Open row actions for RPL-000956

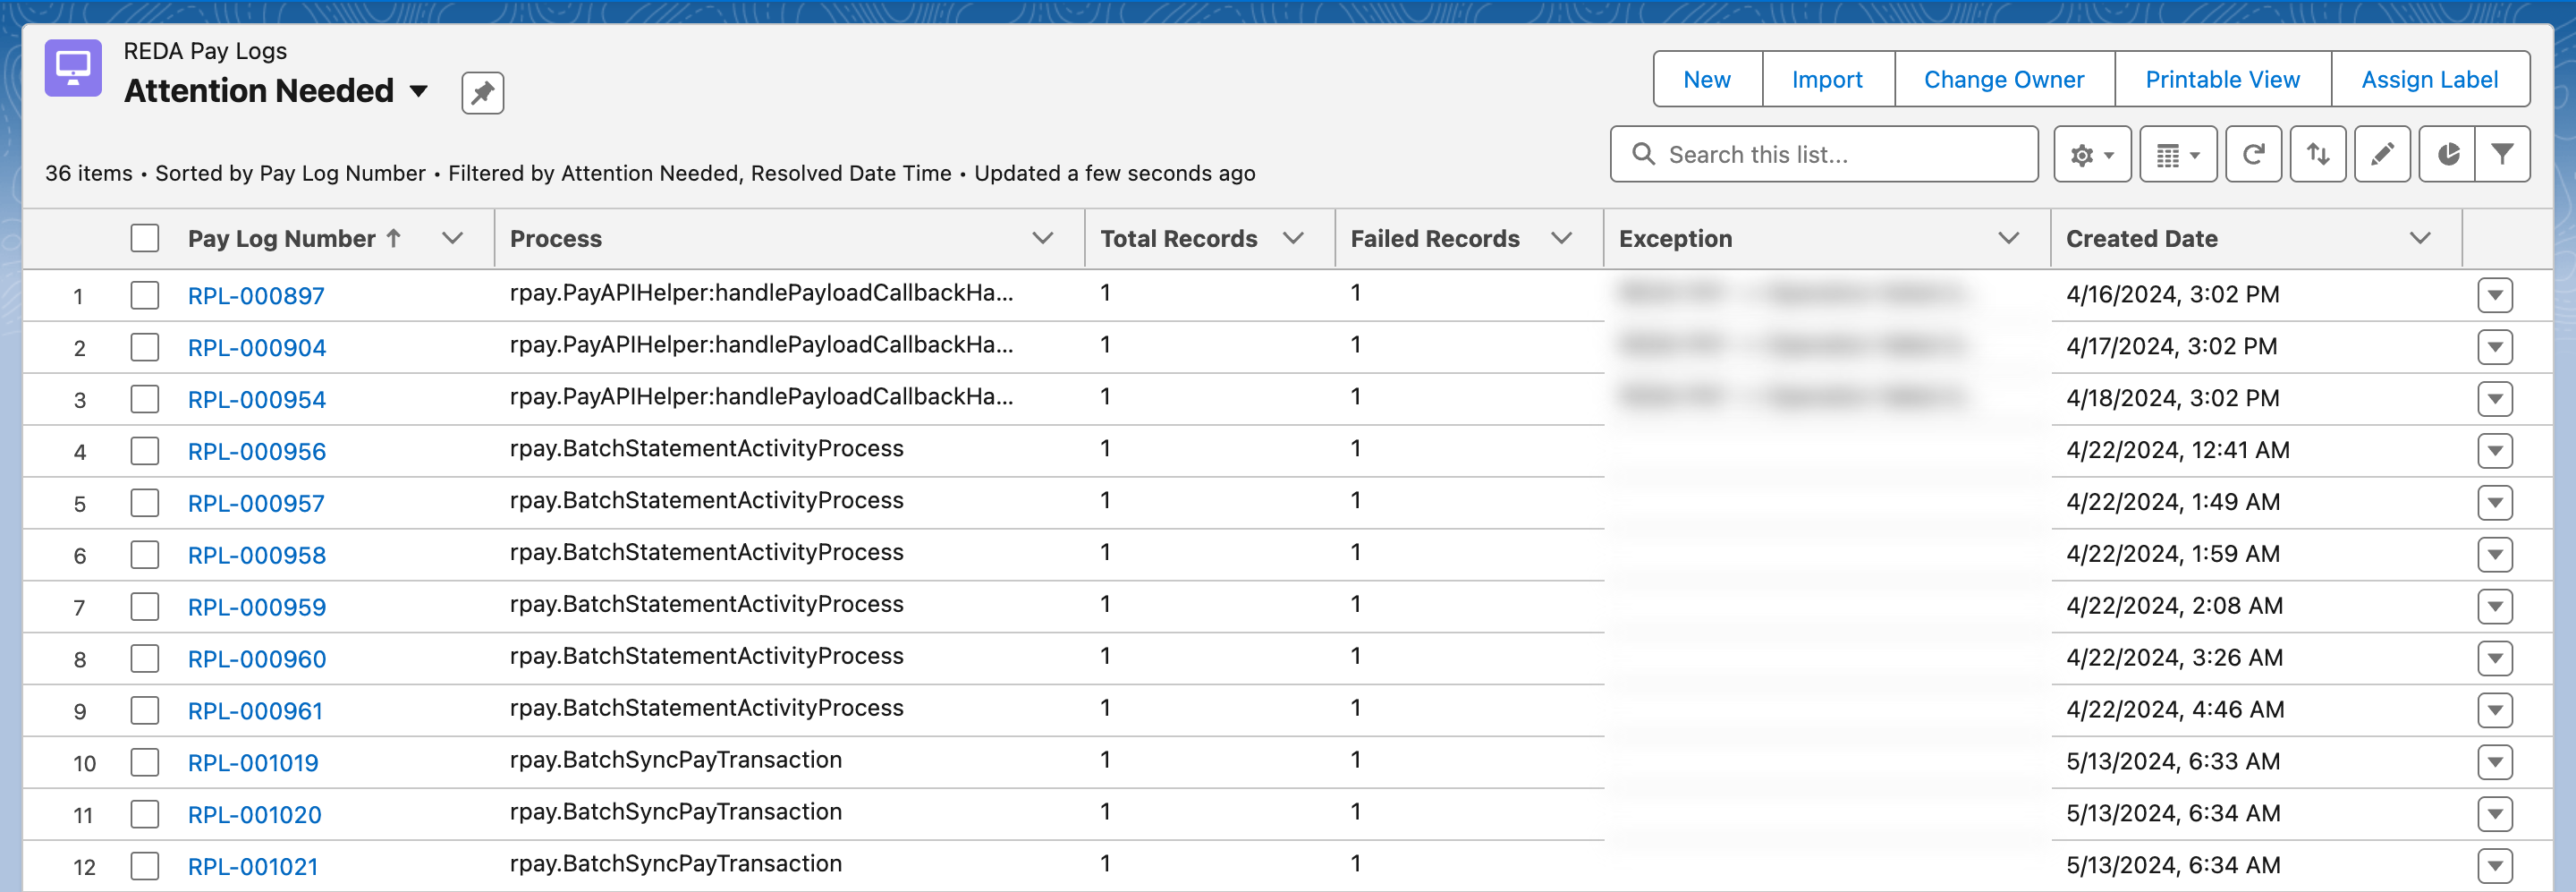point(2495,451)
